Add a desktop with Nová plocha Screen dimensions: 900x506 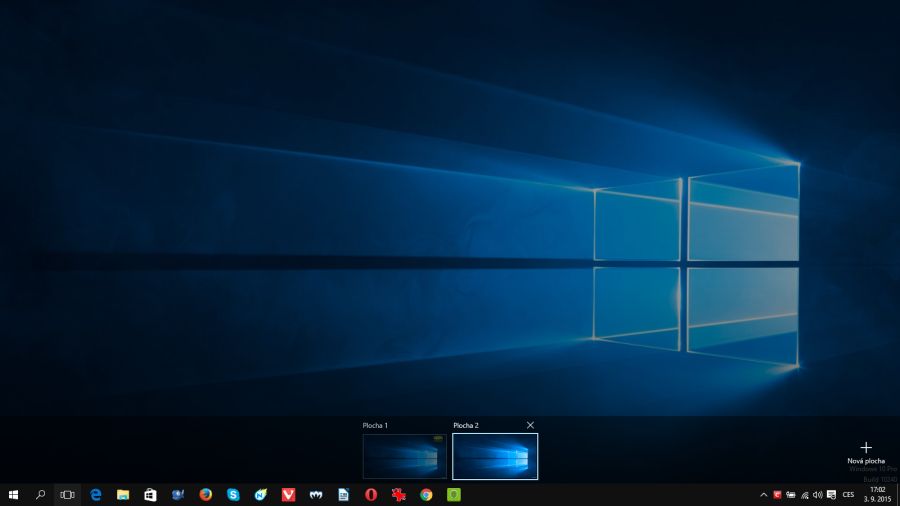866,452
